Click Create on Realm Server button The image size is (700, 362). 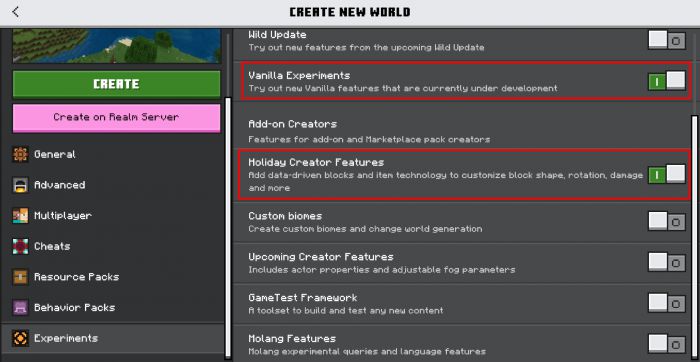116,118
